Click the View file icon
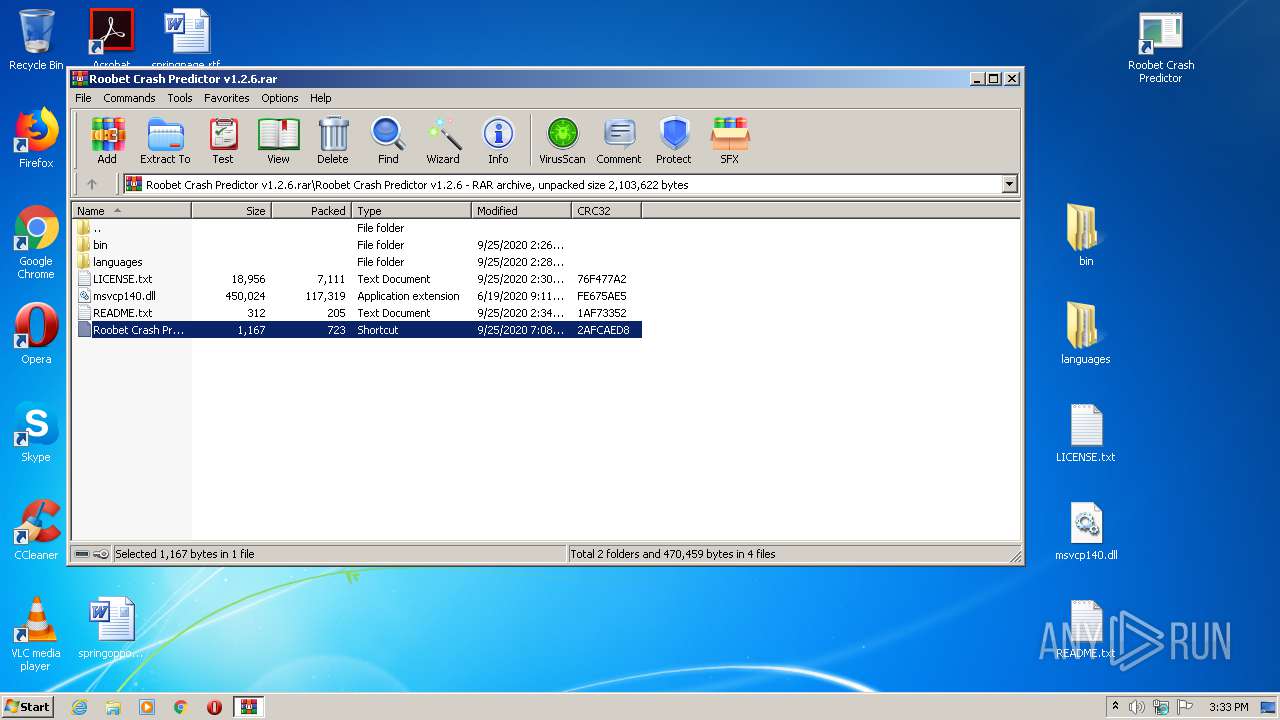The image size is (1280, 720). (x=278, y=140)
